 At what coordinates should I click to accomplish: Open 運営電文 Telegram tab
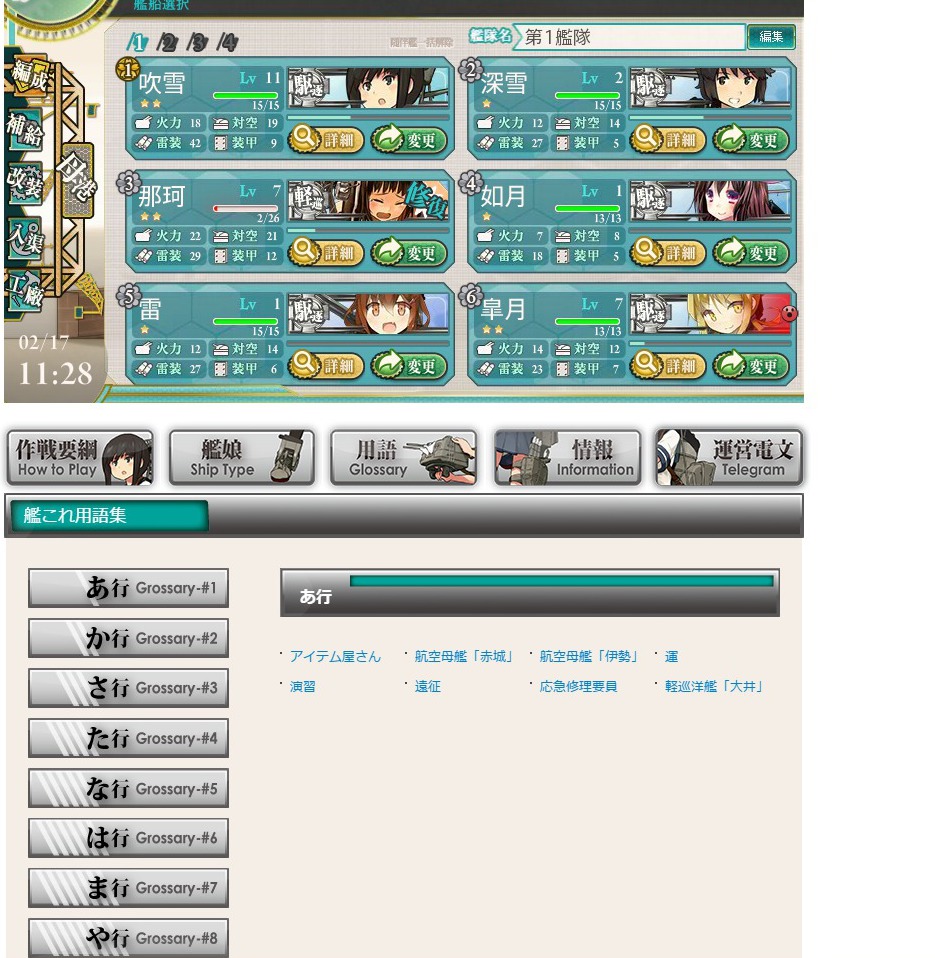point(729,458)
